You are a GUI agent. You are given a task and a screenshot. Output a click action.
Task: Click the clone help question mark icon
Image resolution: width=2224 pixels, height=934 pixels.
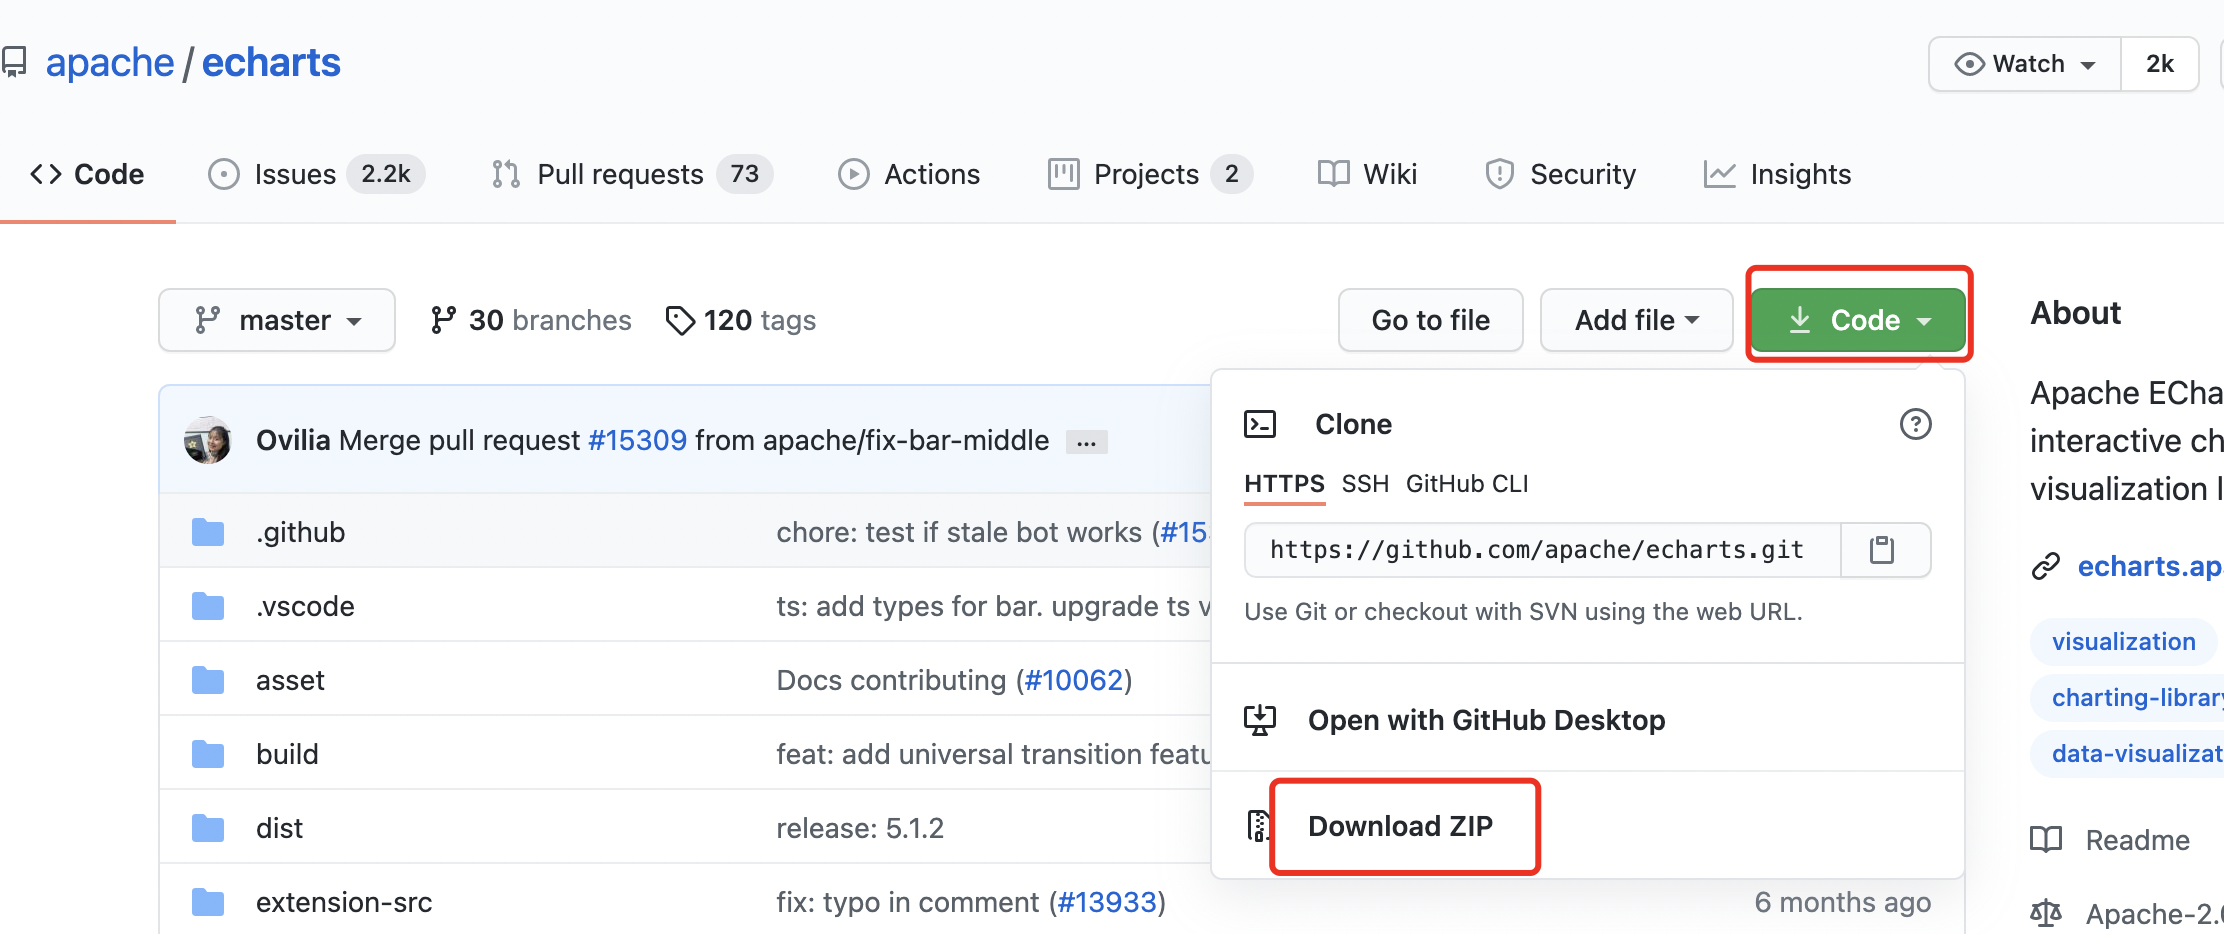1915,424
